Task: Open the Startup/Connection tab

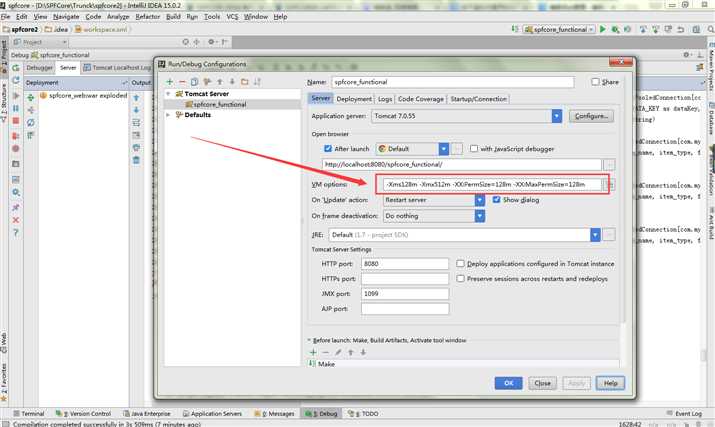Action: tap(478, 99)
